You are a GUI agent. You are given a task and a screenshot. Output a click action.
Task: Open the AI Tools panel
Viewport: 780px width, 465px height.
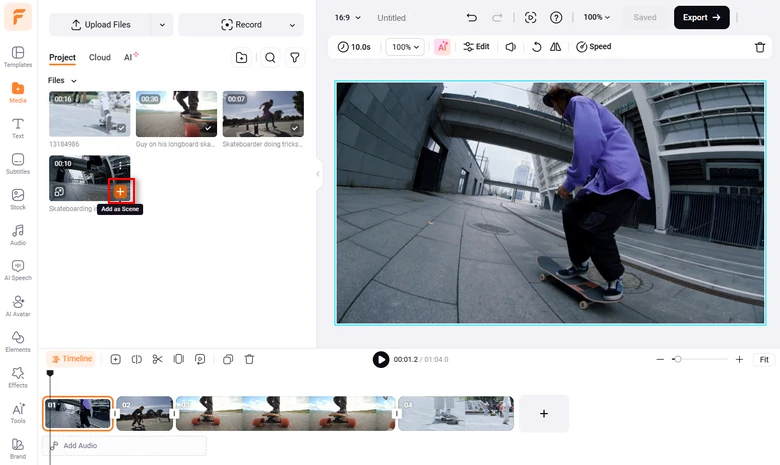pos(18,413)
